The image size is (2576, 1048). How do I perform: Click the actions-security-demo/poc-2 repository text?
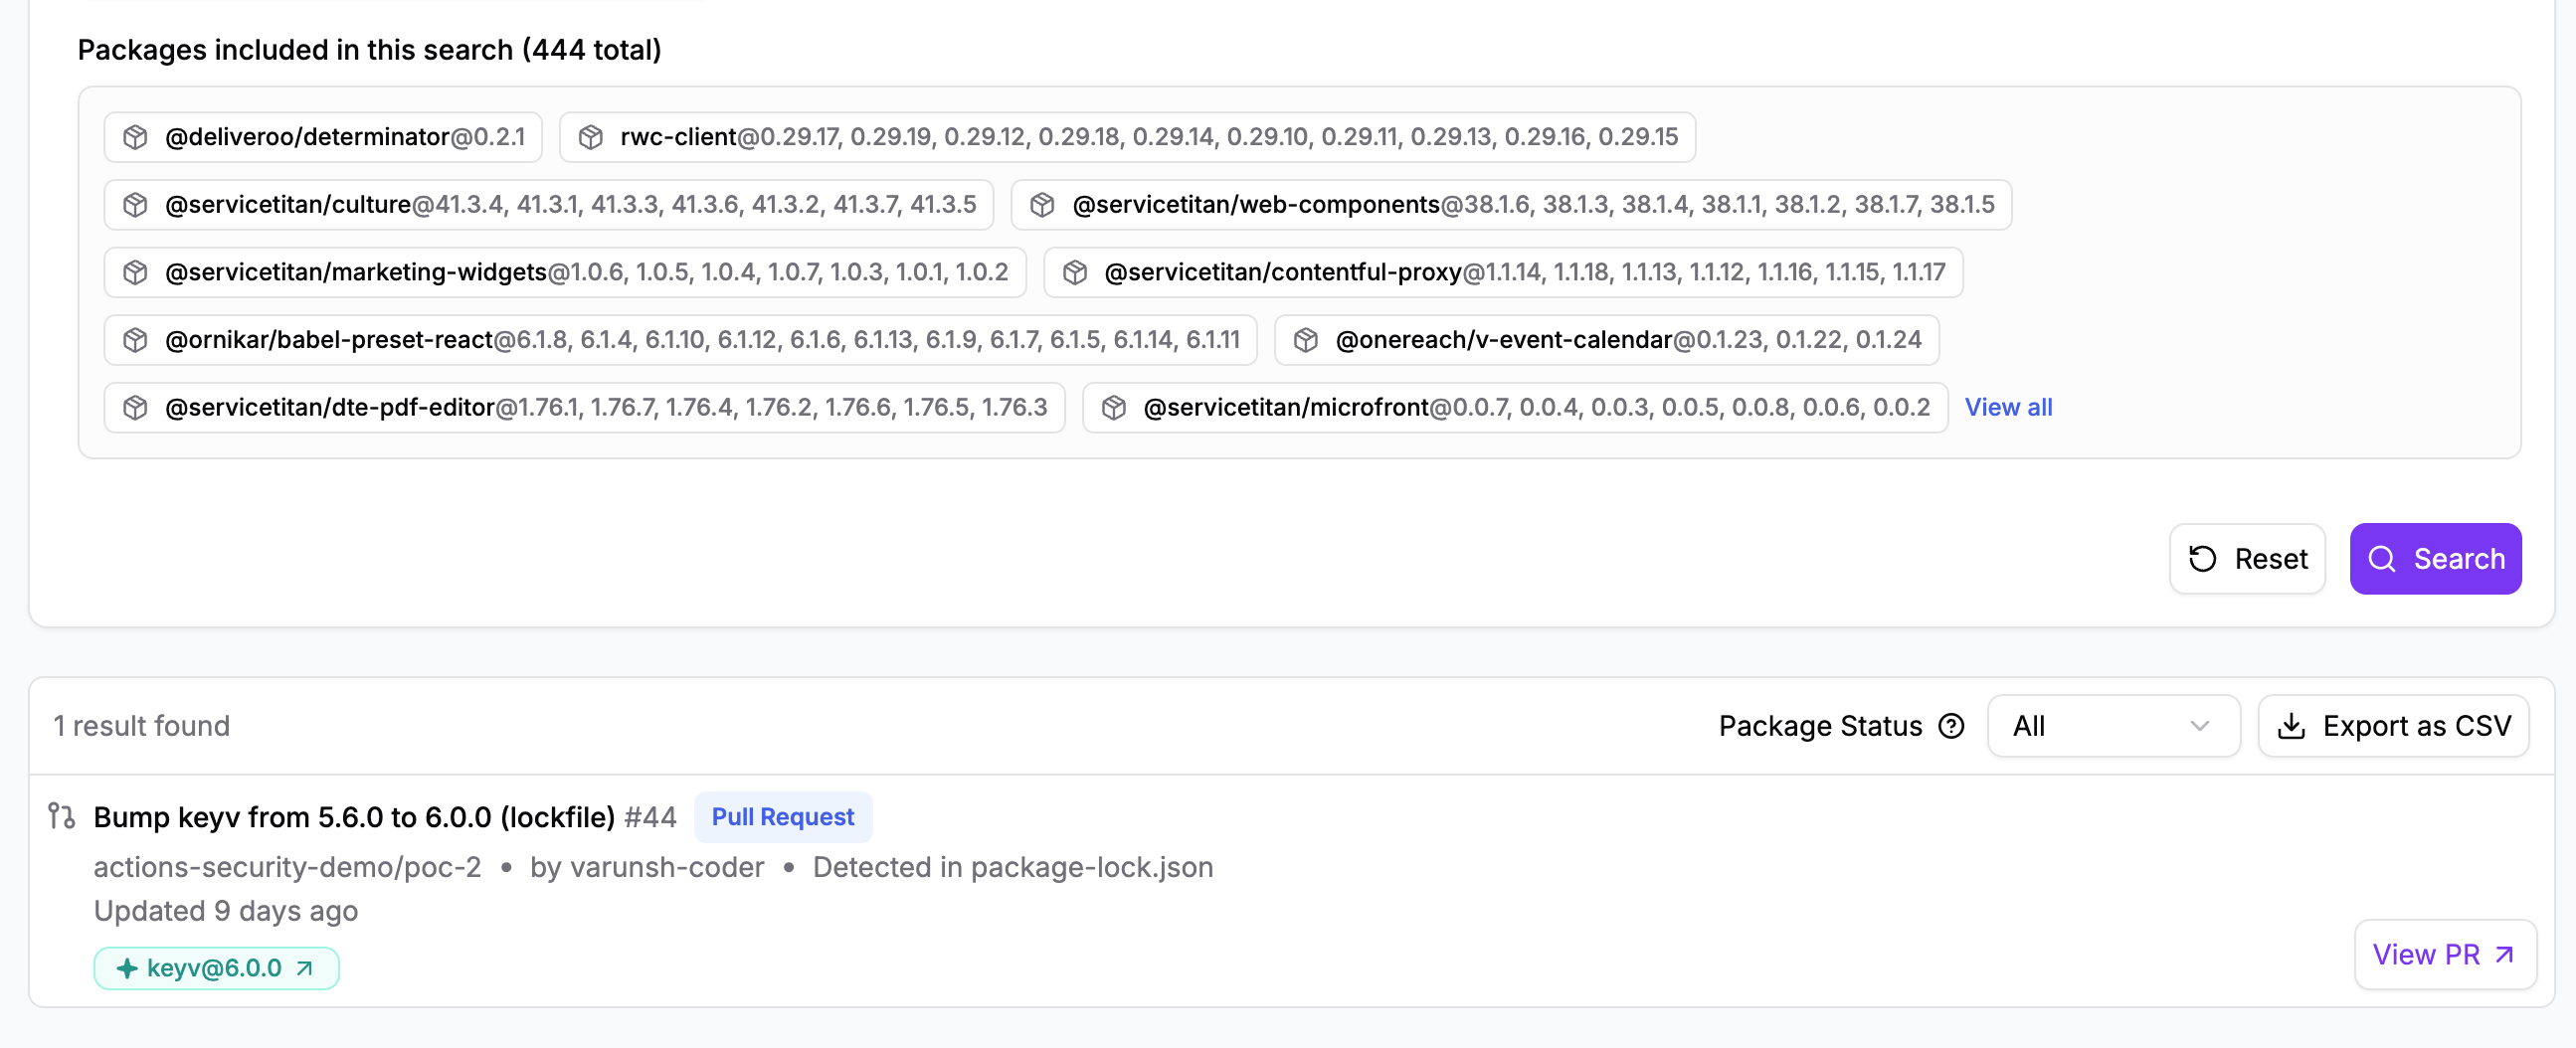pos(287,867)
